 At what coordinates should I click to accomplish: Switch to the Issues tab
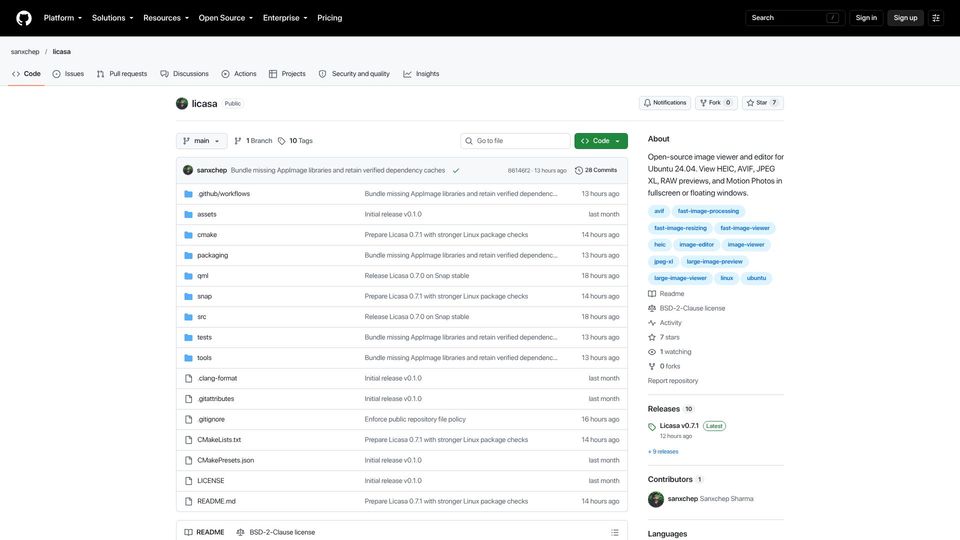tap(68, 73)
